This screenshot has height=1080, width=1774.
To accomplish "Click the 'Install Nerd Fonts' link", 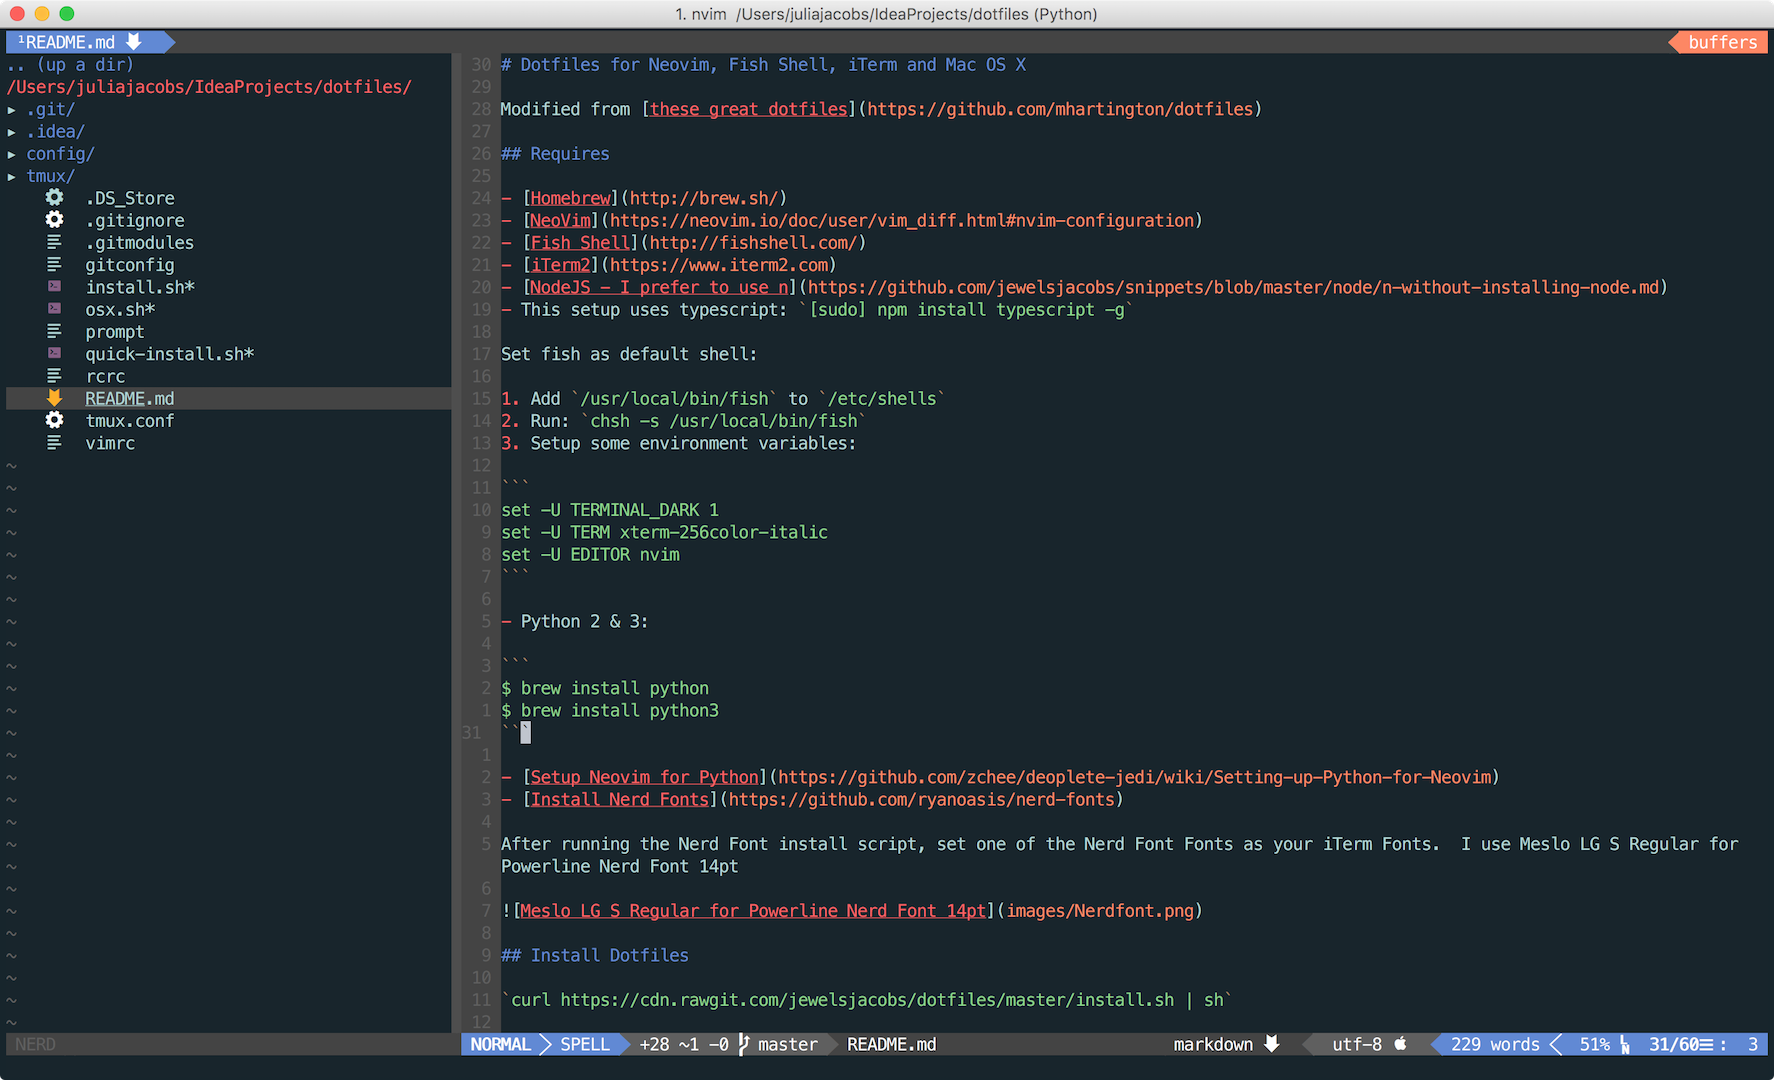I will point(619,799).
